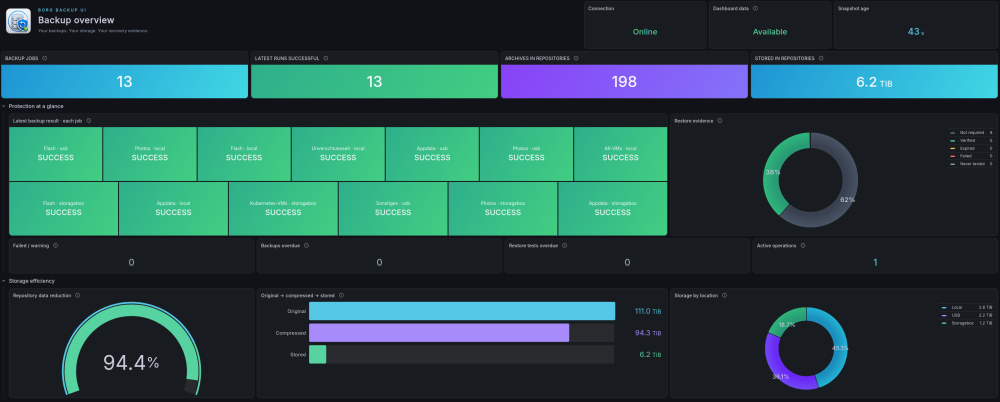Collapse the Protection at a glance row
1000x402 pixels.
36,106
